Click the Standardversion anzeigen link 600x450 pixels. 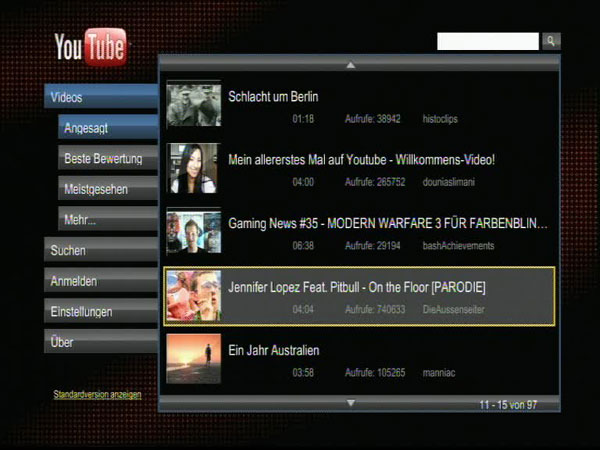point(97,395)
